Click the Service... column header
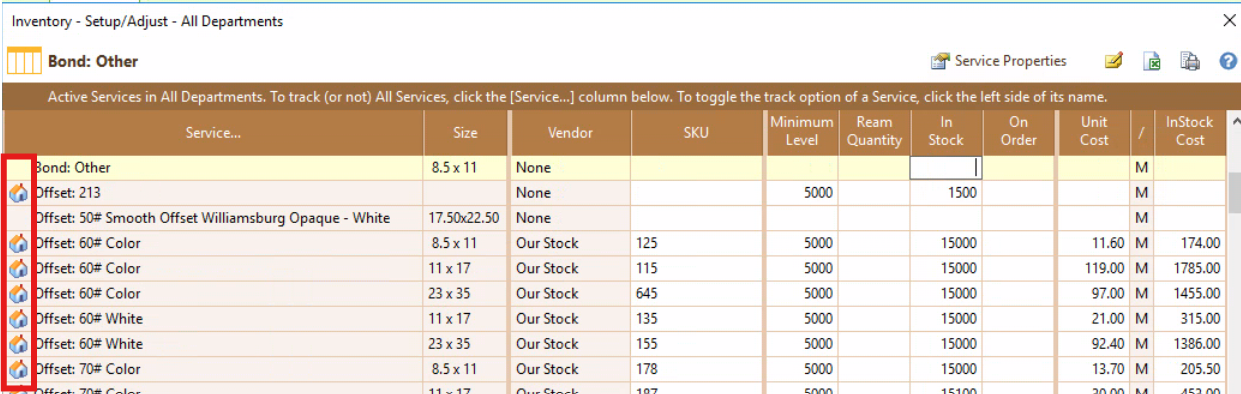This screenshot has height=394, width=1241. click(x=214, y=132)
